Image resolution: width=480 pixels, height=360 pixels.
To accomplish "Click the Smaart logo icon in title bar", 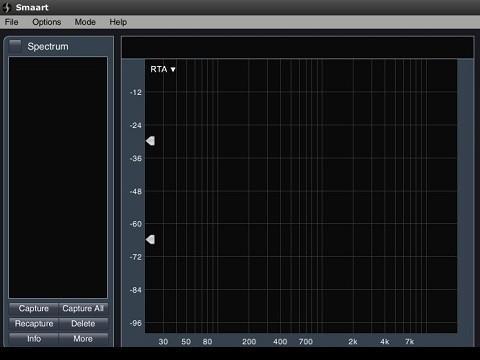I will pyautogui.click(x=7, y=7).
